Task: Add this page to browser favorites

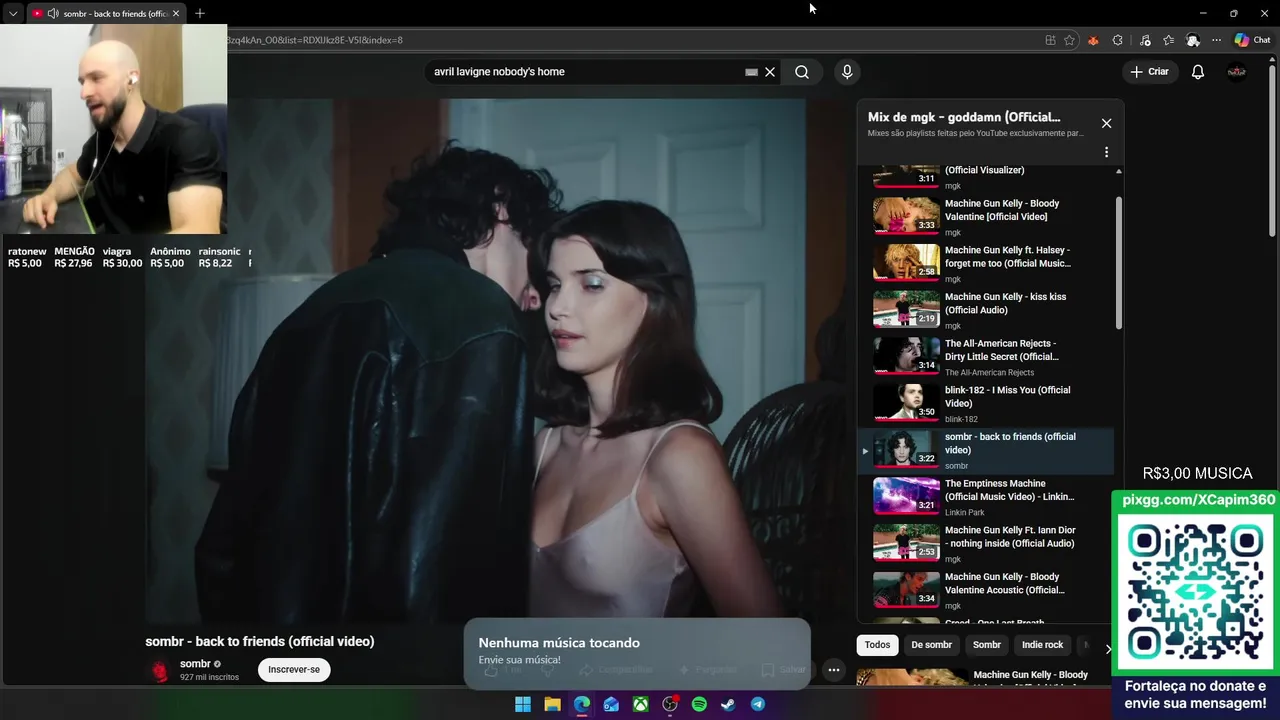Action: pyautogui.click(x=1069, y=40)
